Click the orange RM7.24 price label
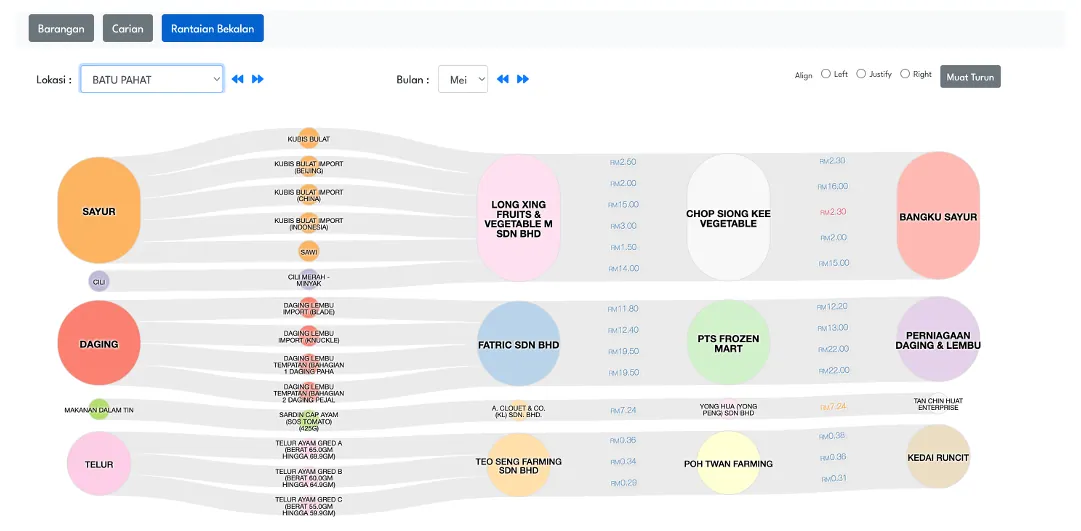The height and width of the screenshot is (531, 1081). [833, 407]
